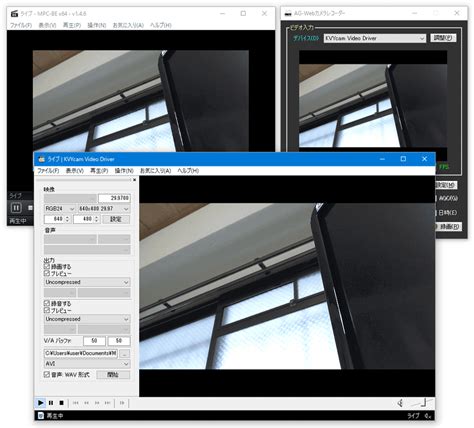Click the 設定 button next to the size fields
The width and height of the screenshot is (474, 428).
point(116,219)
